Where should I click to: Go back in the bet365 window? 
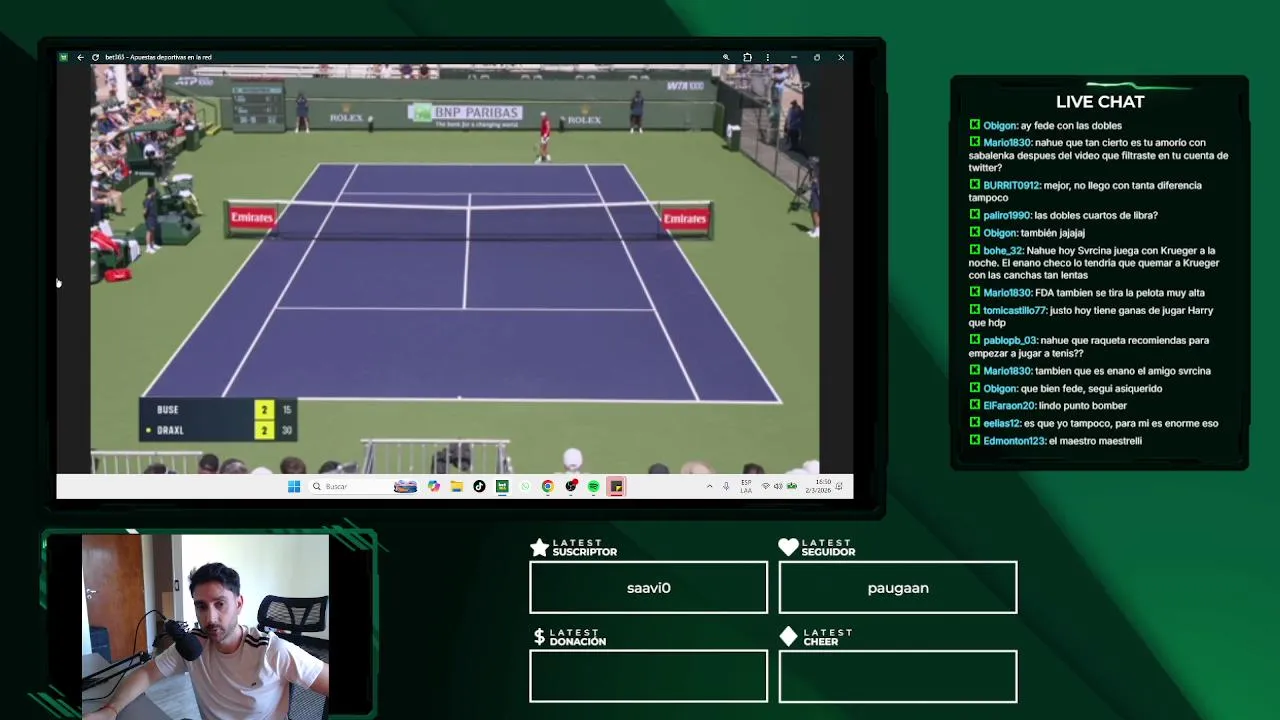[80, 57]
